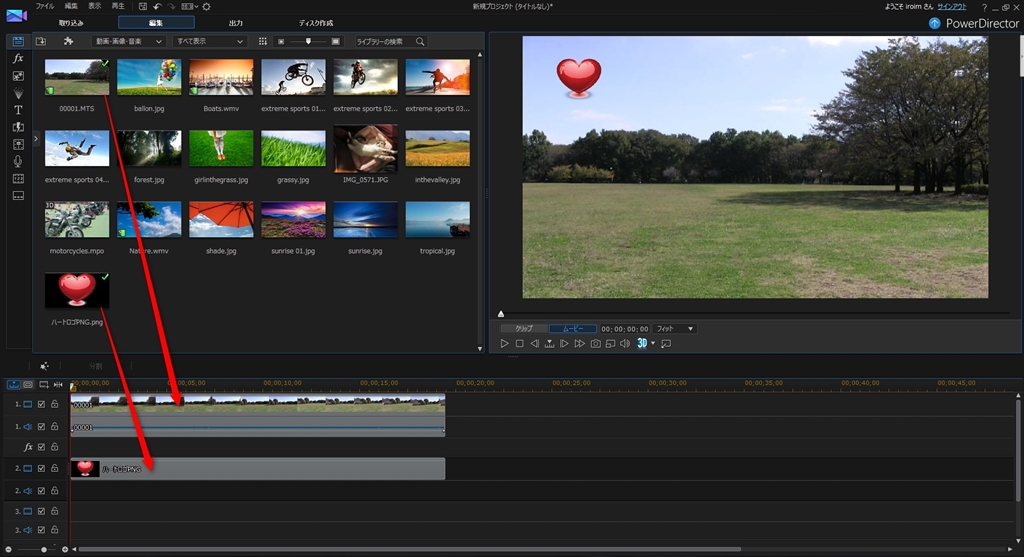Open the 編集 menu in the menu bar

pos(71,6)
